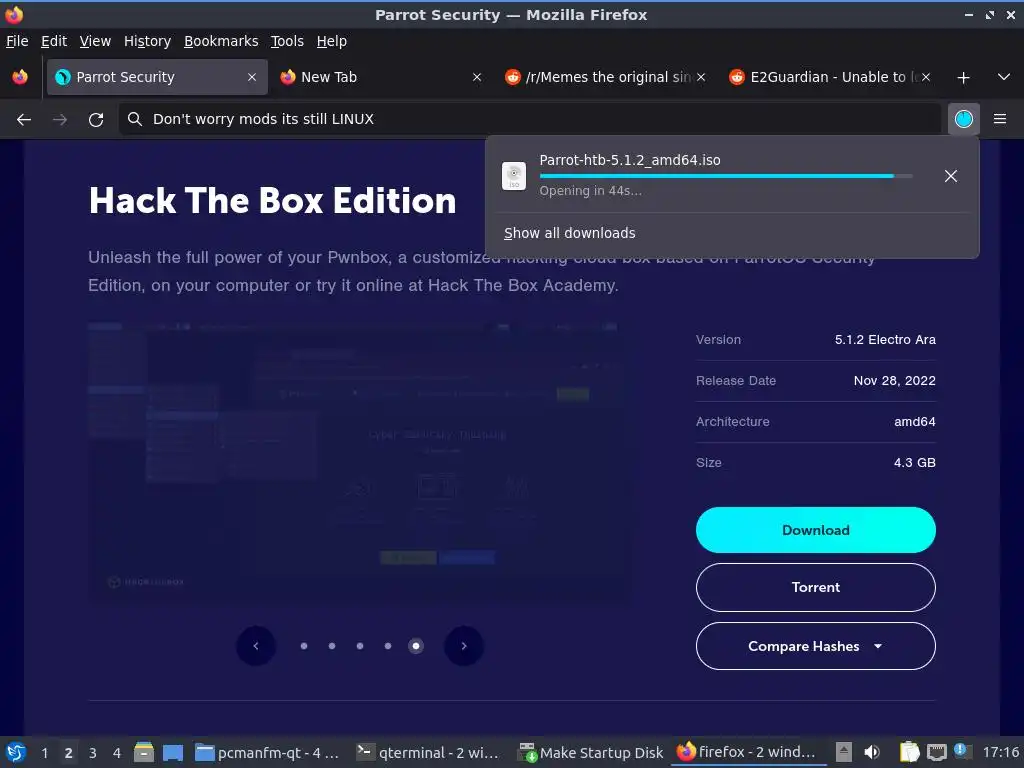Click the firefox taskbar window button
The height and width of the screenshot is (768, 1024).
click(748, 752)
